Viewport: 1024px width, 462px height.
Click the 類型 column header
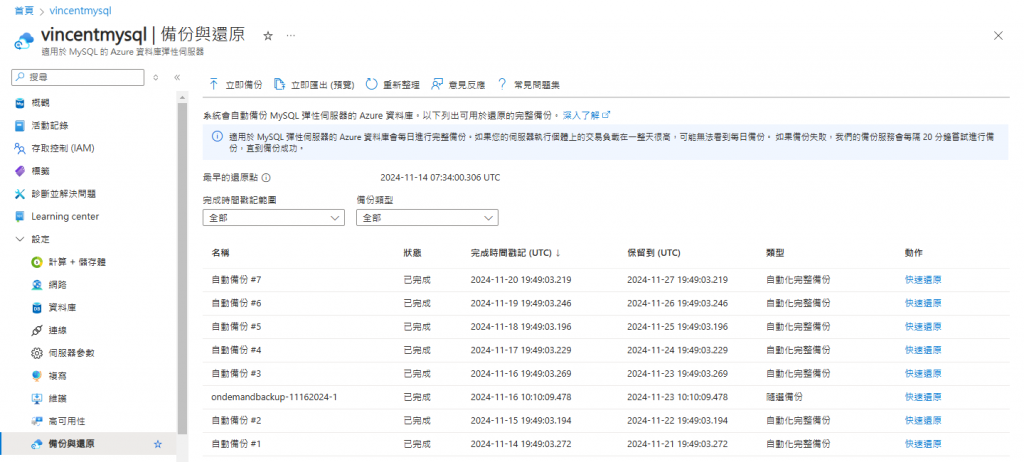775,253
